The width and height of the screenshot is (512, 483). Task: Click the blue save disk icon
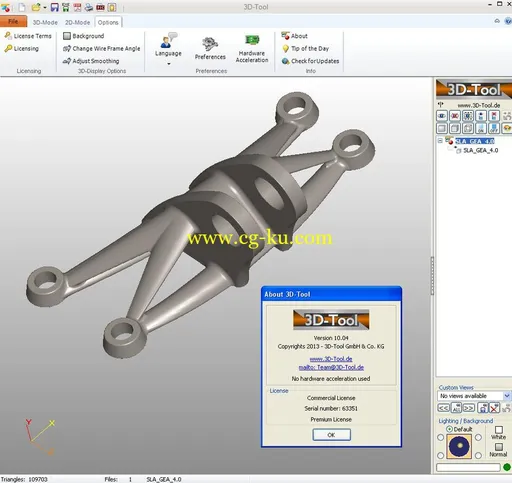coord(55,7)
